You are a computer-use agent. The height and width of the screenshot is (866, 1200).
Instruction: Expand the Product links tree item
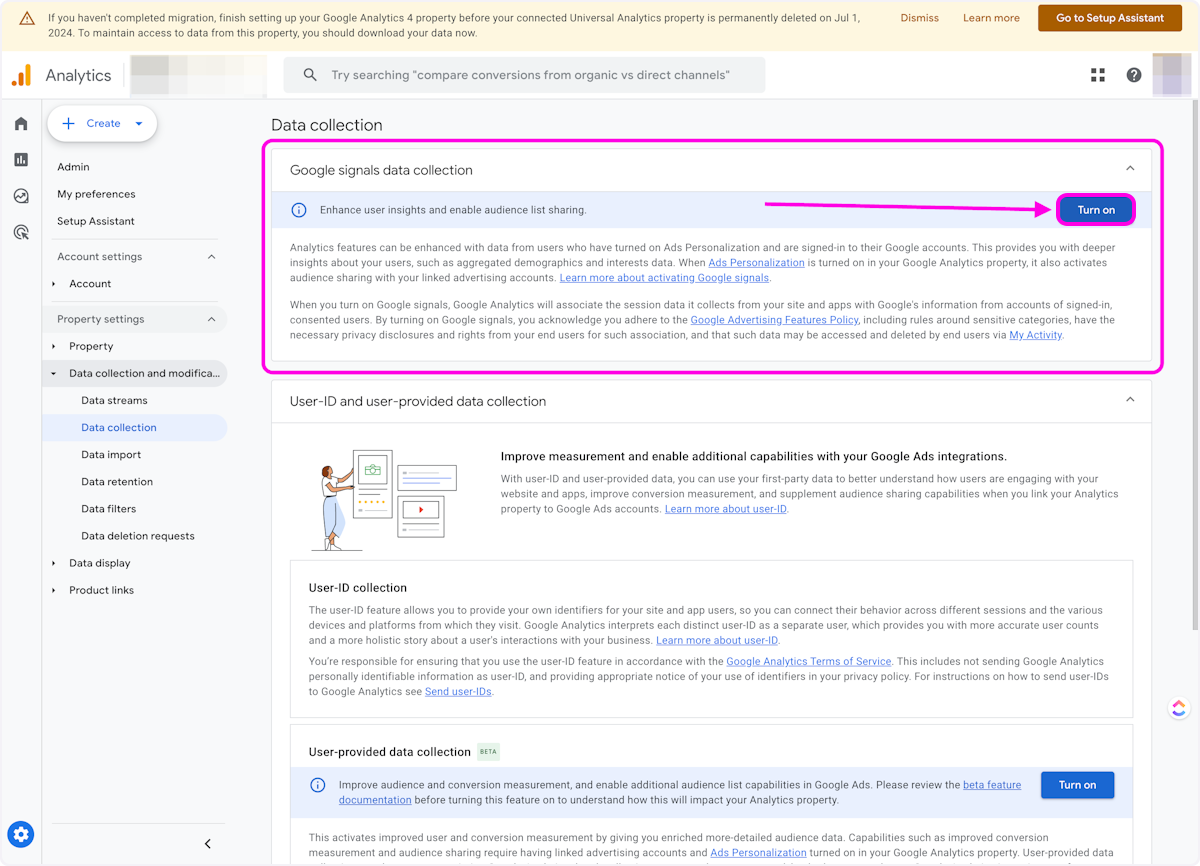click(x=54, y=590)
